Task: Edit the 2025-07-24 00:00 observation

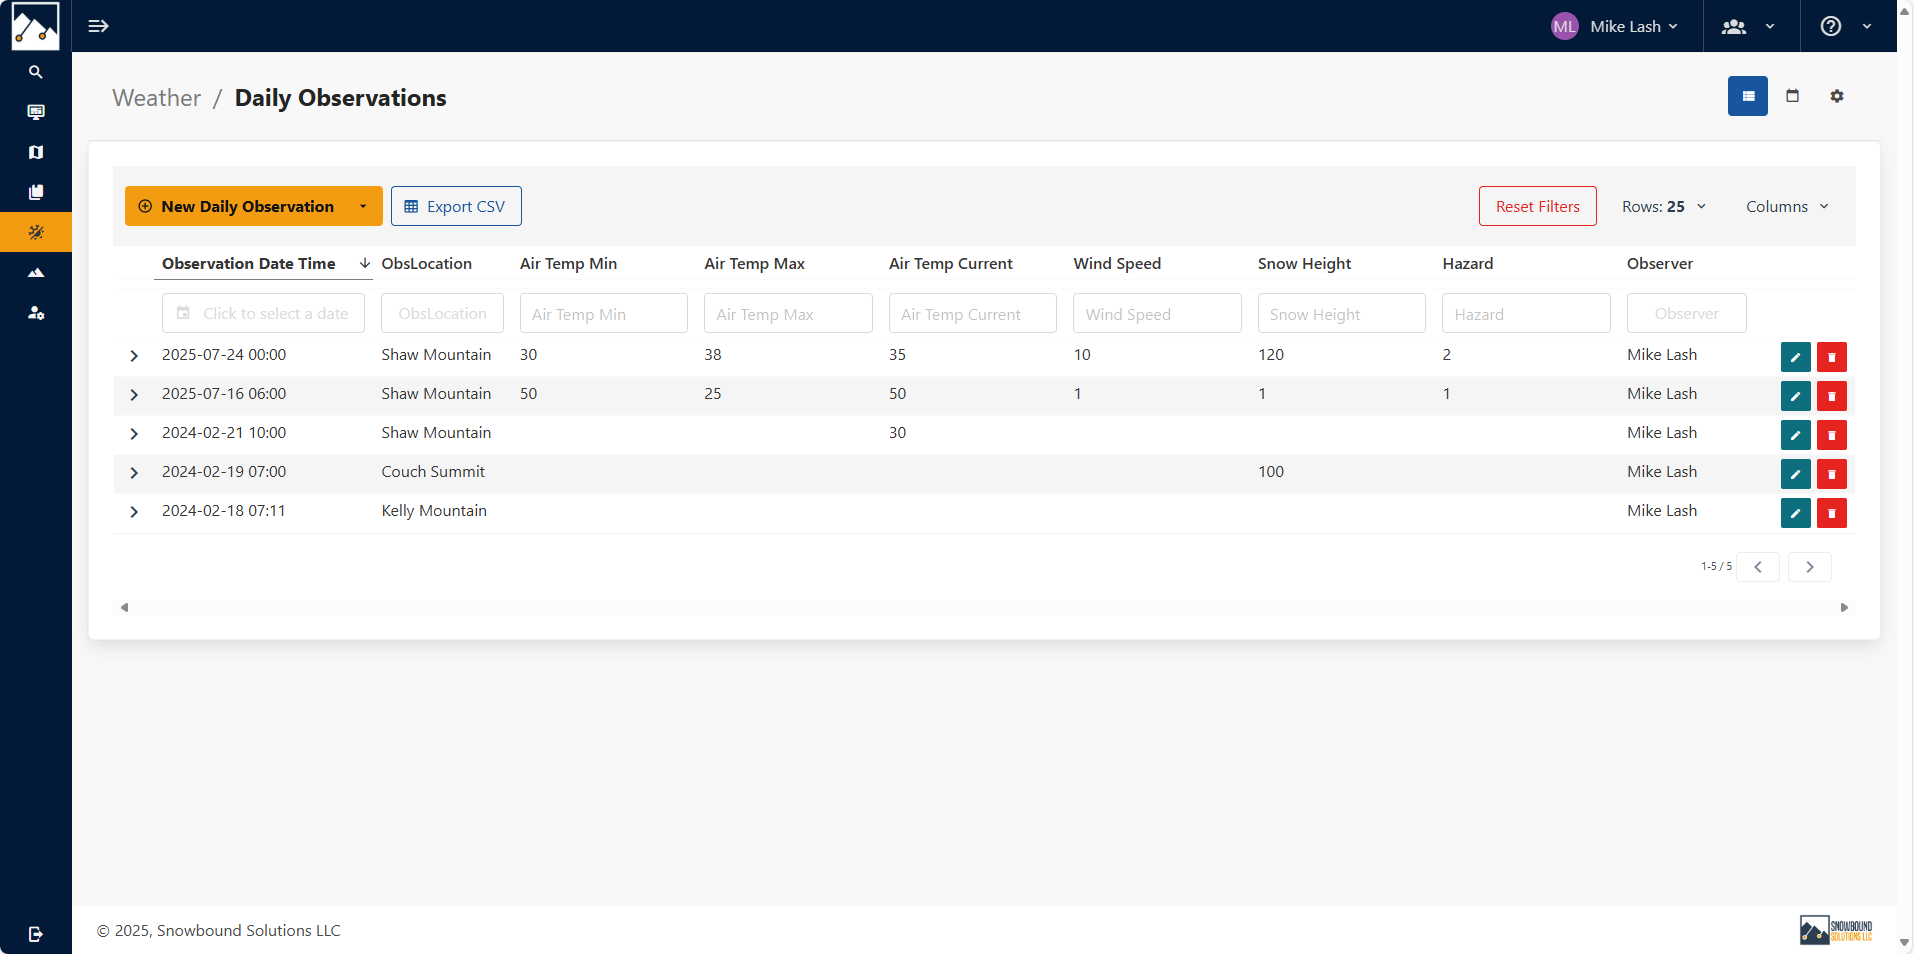Action: [1796, 357]
